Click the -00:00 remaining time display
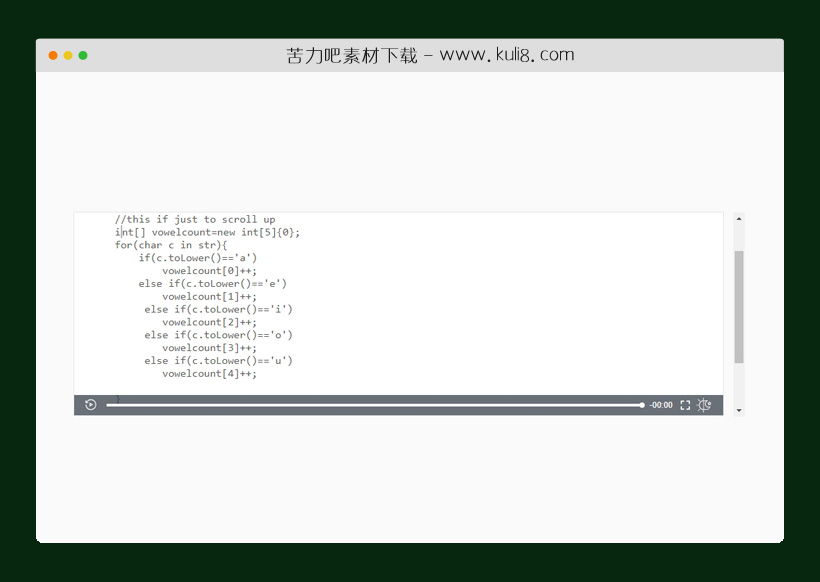 point(661,405)
